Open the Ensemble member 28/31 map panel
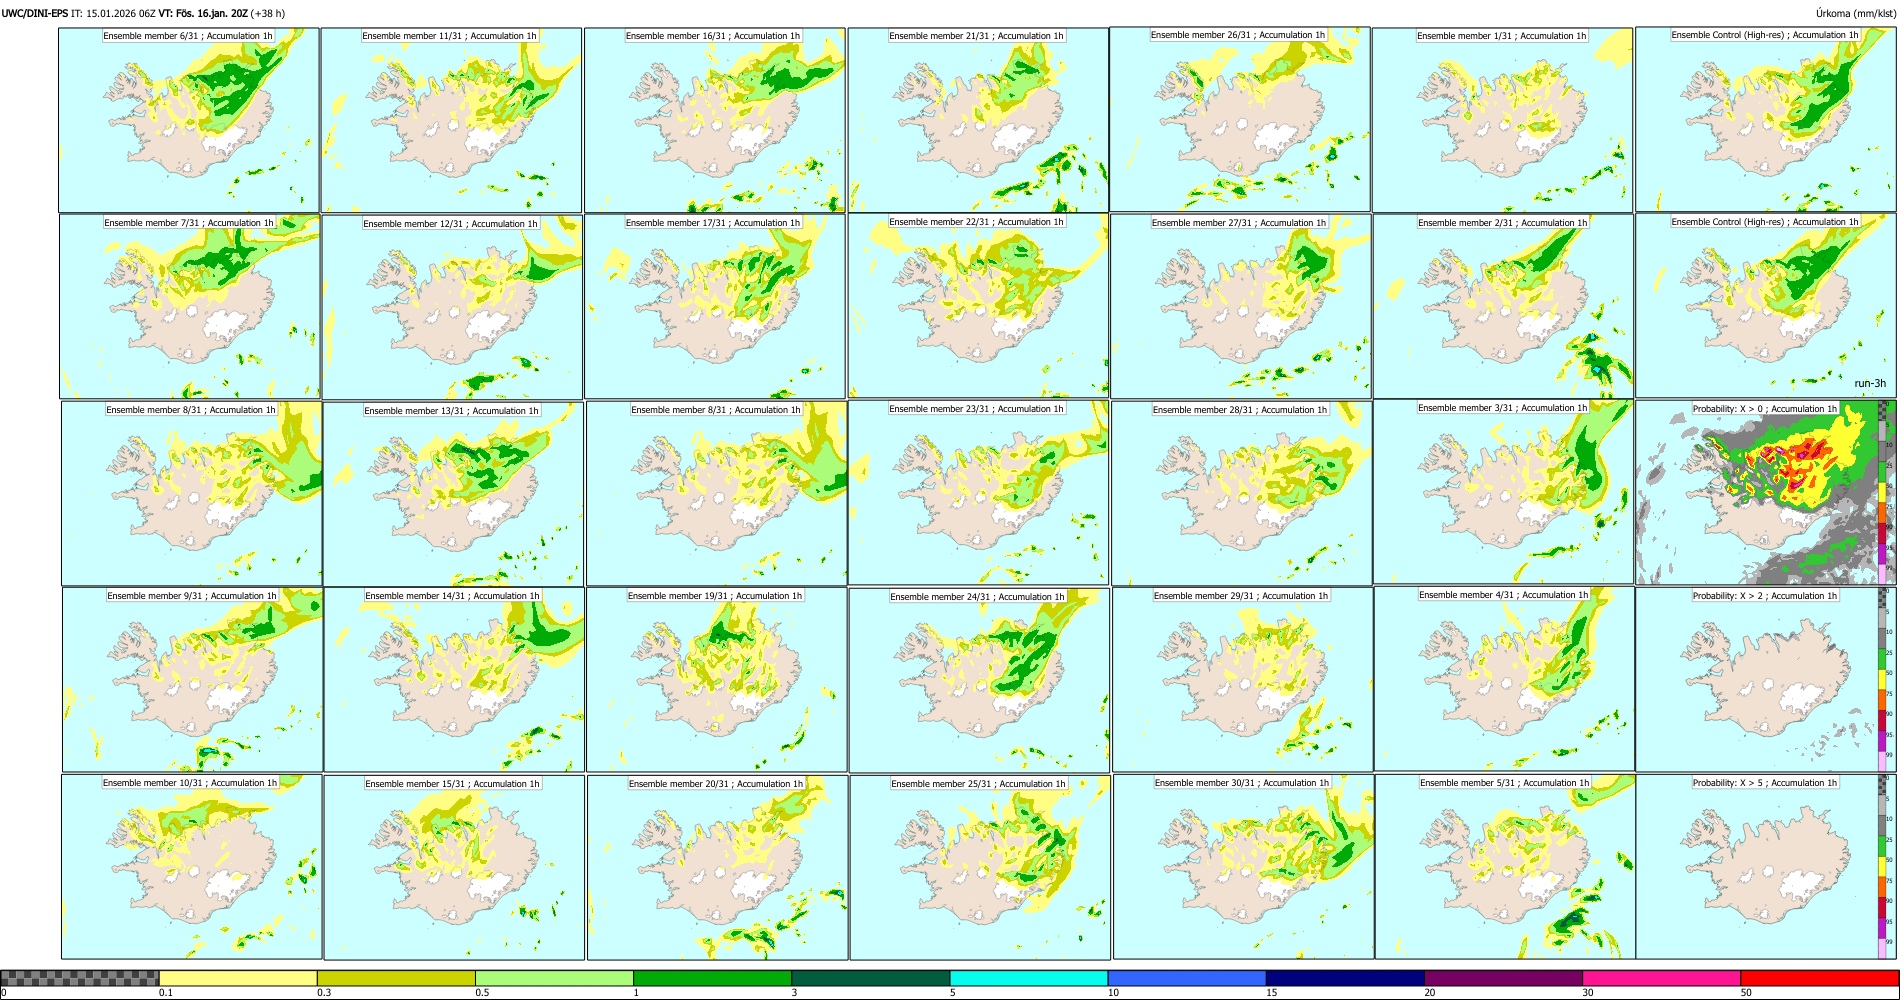 point(1242,493)
